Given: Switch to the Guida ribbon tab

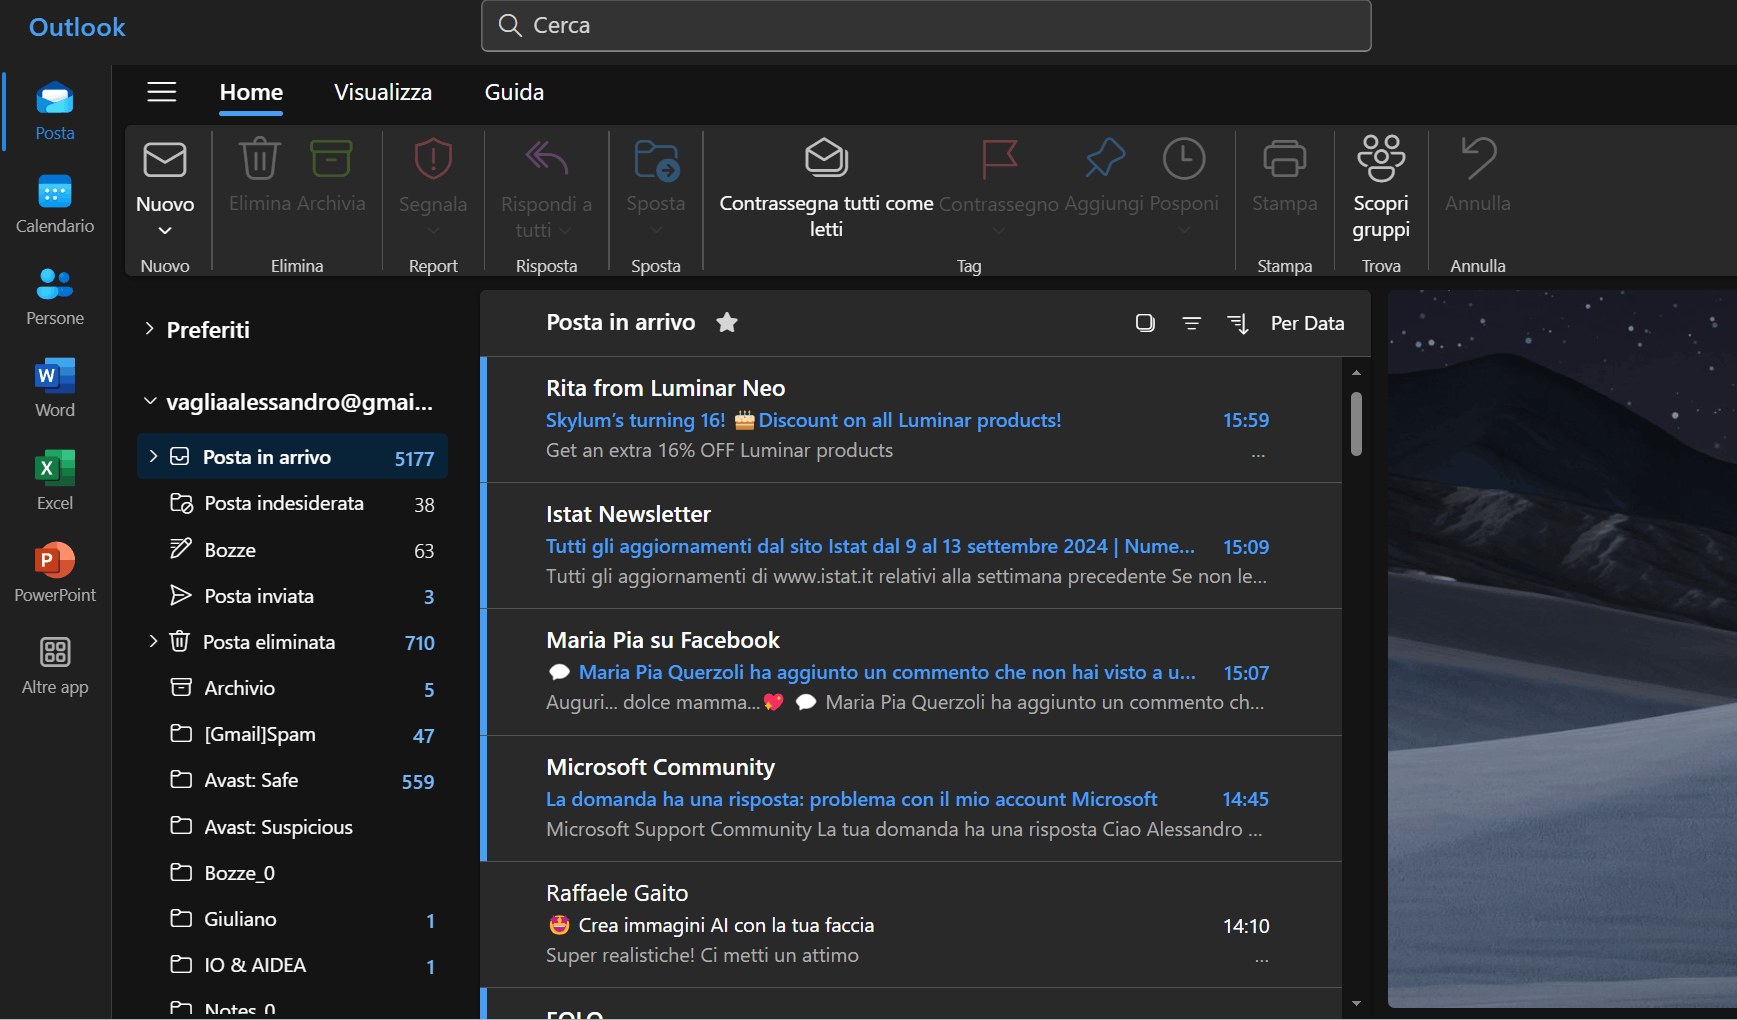Looking at the screenshot, I should [514, 92].
